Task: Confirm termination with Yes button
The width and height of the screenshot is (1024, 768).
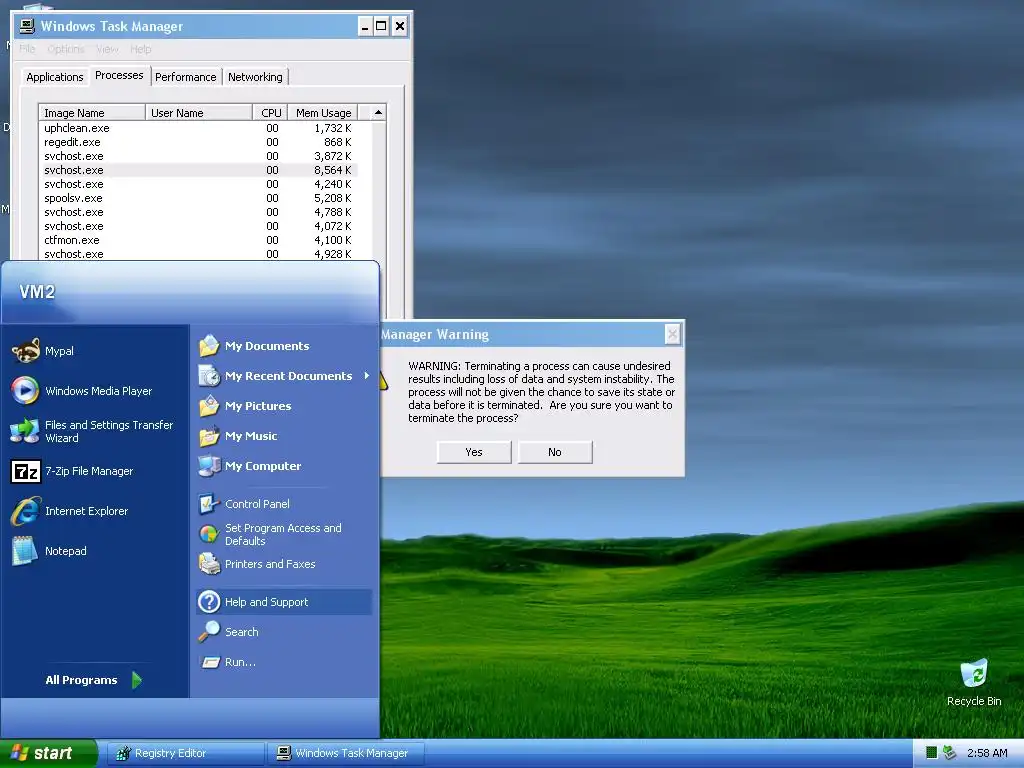Action: 473,452
